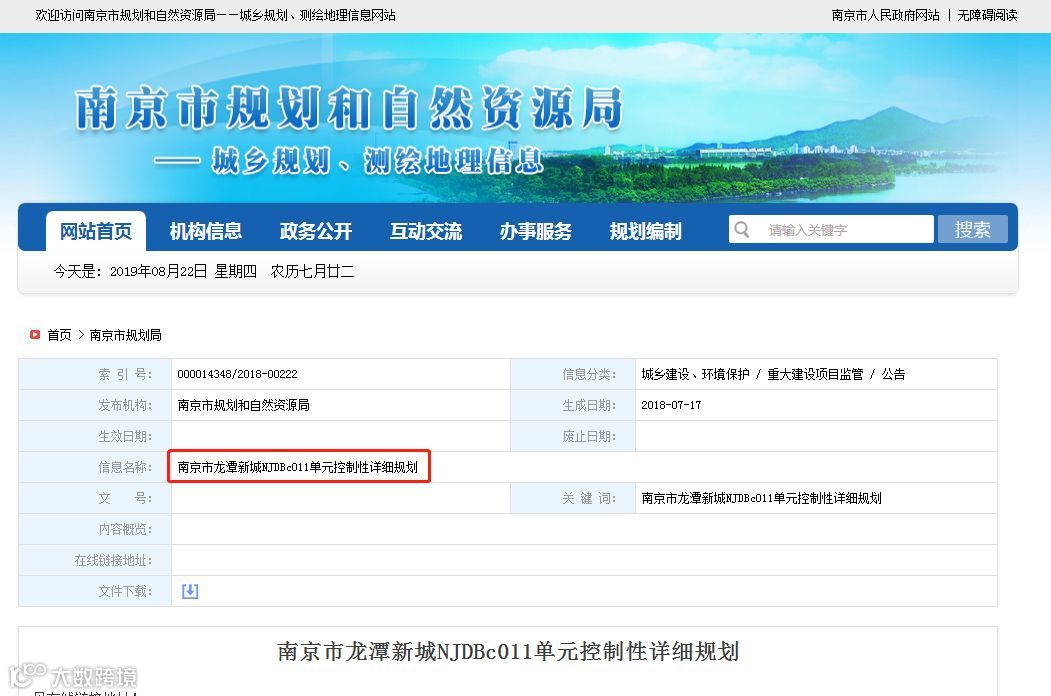Click the 索引号 label
This screenshot has height=696, width=1051.
point(125,374)
